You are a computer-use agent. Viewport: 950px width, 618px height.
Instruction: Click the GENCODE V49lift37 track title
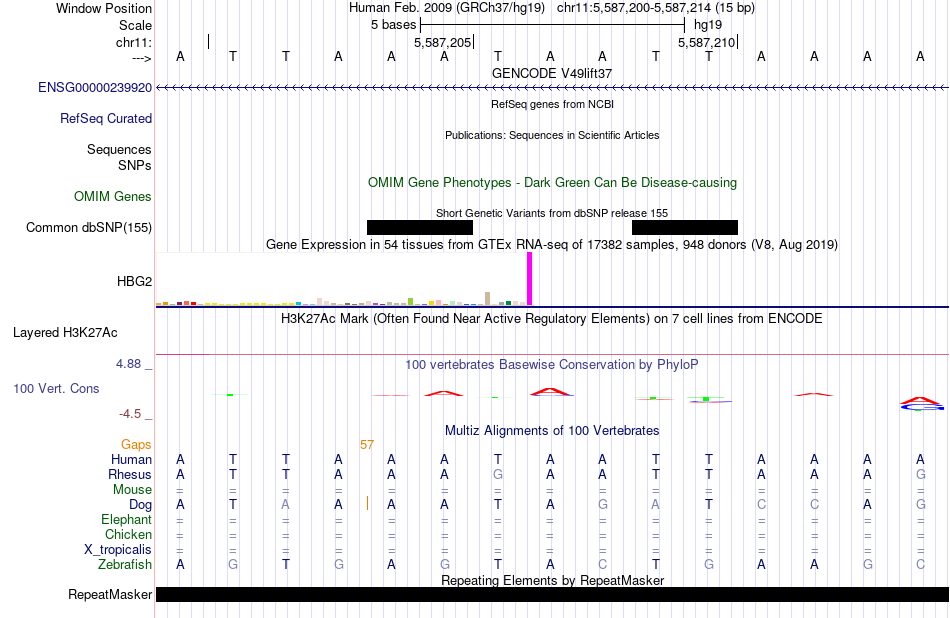pyautogui.click(x=552, y=73)
